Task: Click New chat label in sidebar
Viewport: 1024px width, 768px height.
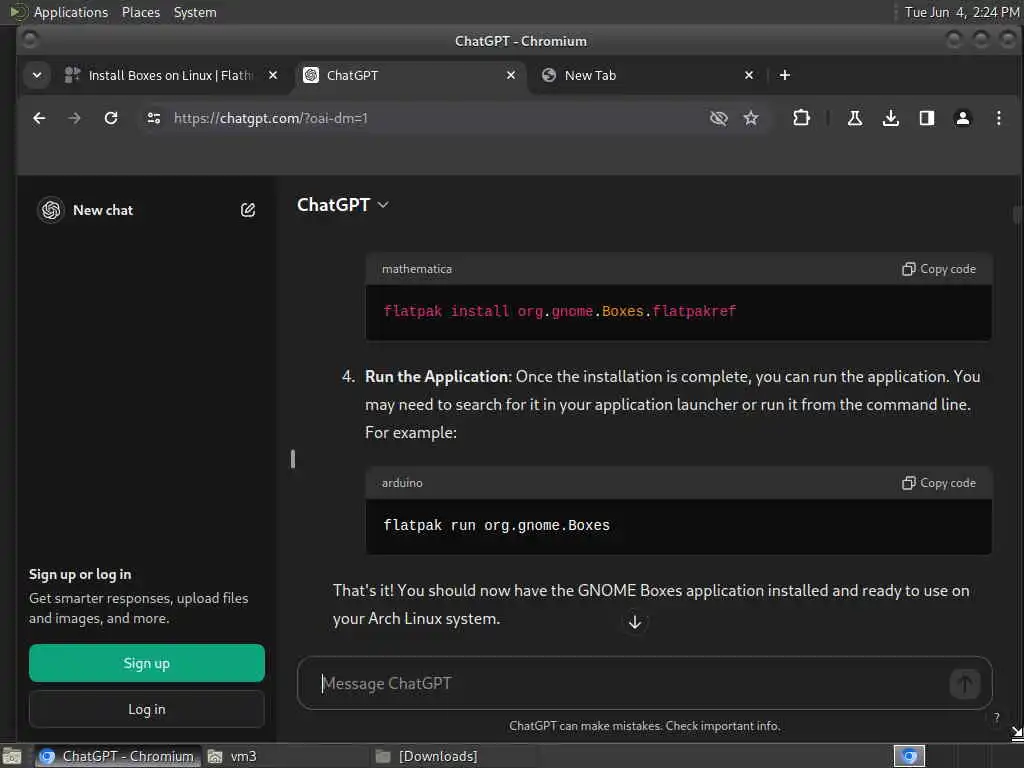Action: [103, 210]
